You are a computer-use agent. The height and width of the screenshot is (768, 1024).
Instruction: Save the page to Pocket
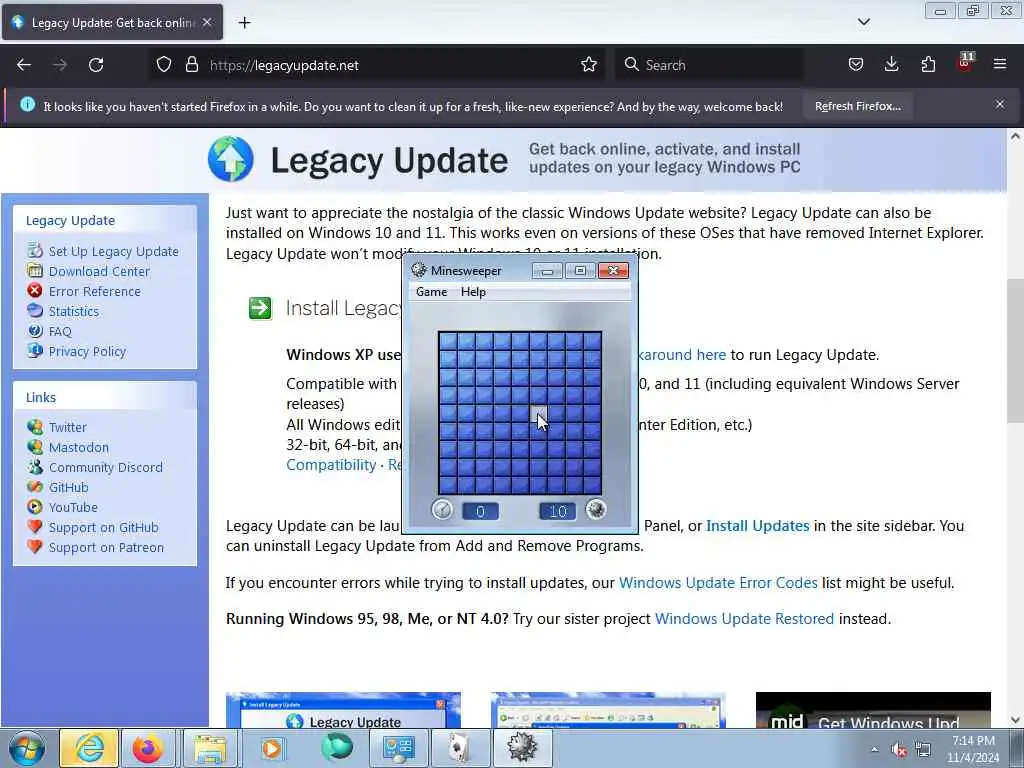pos(856,65)
